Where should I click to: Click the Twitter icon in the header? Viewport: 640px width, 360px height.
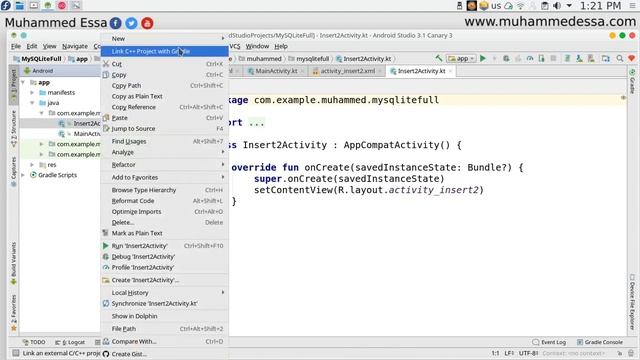click(x=131, y=23)
